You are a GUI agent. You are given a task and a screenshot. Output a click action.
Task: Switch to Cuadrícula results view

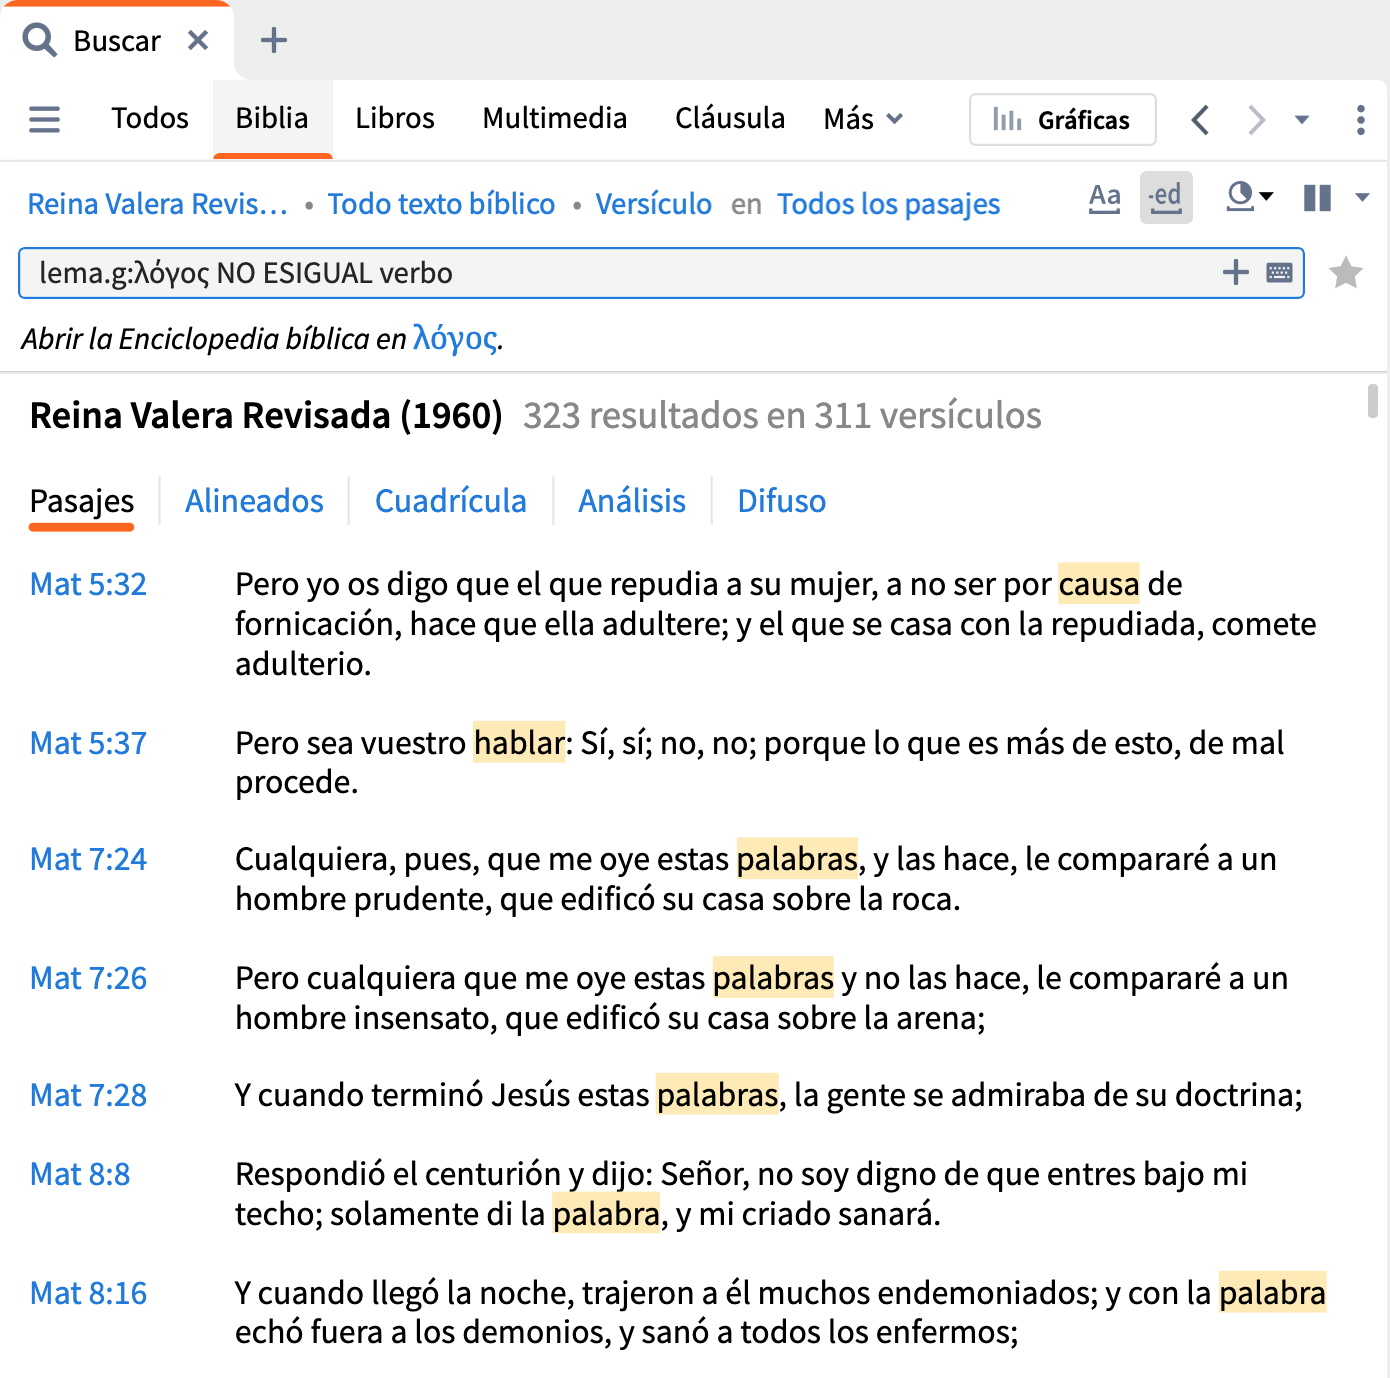click(x=450, y=501)
